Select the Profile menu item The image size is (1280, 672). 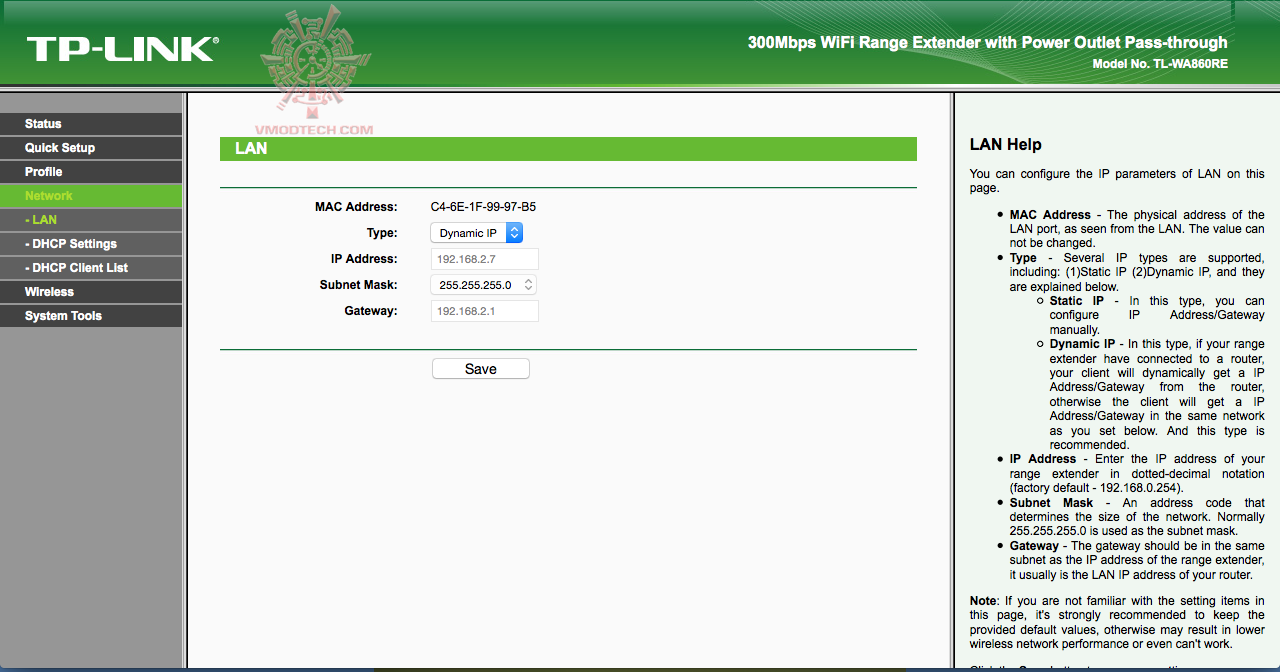[x=91, y=172]
